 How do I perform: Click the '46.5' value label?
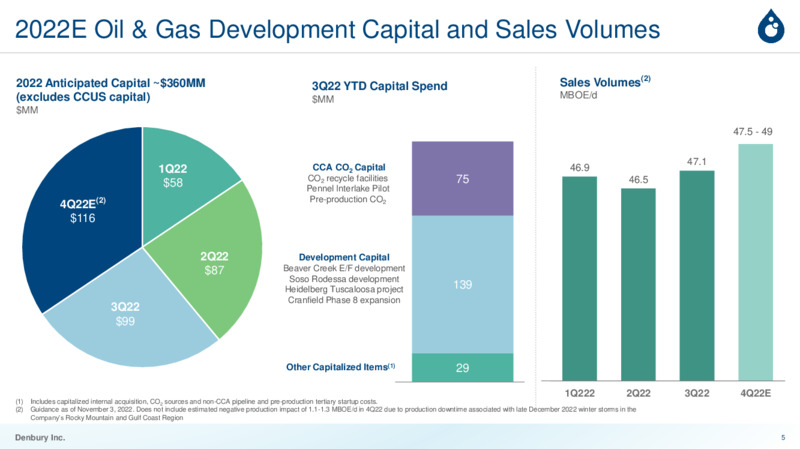coord(638,180)
